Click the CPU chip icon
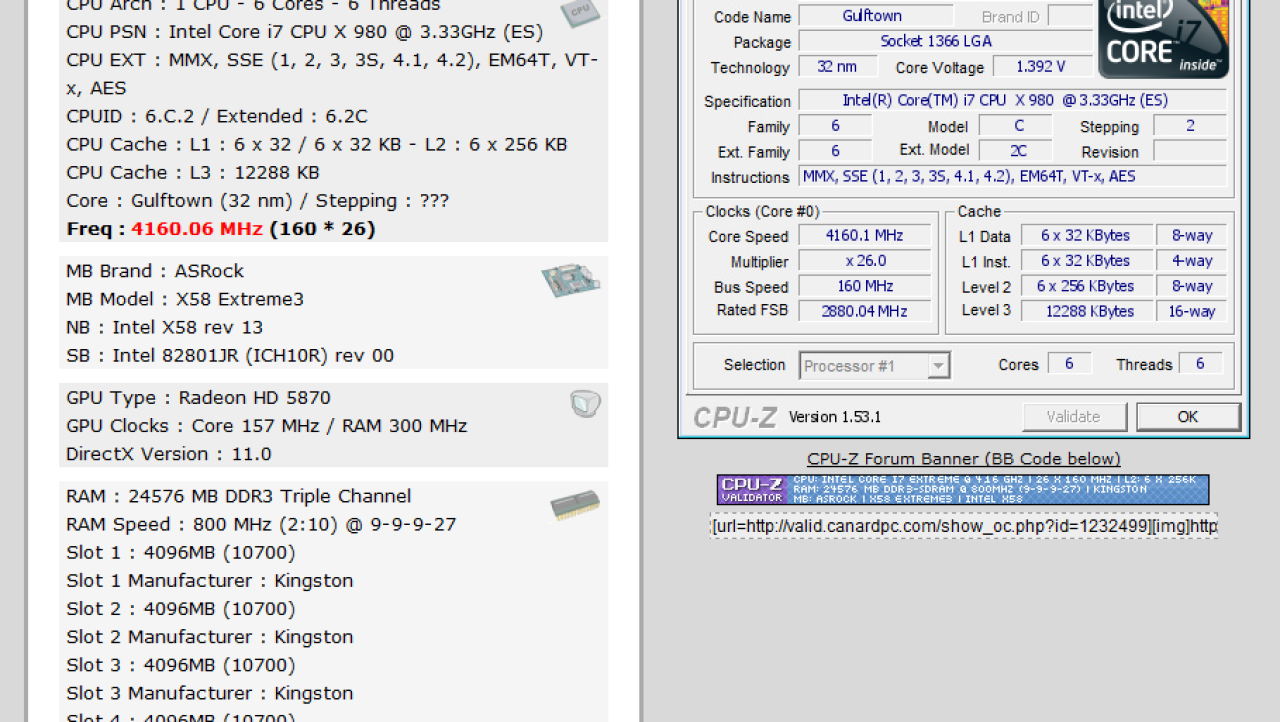The image size is (1280, 722). (x=580, y=12)
